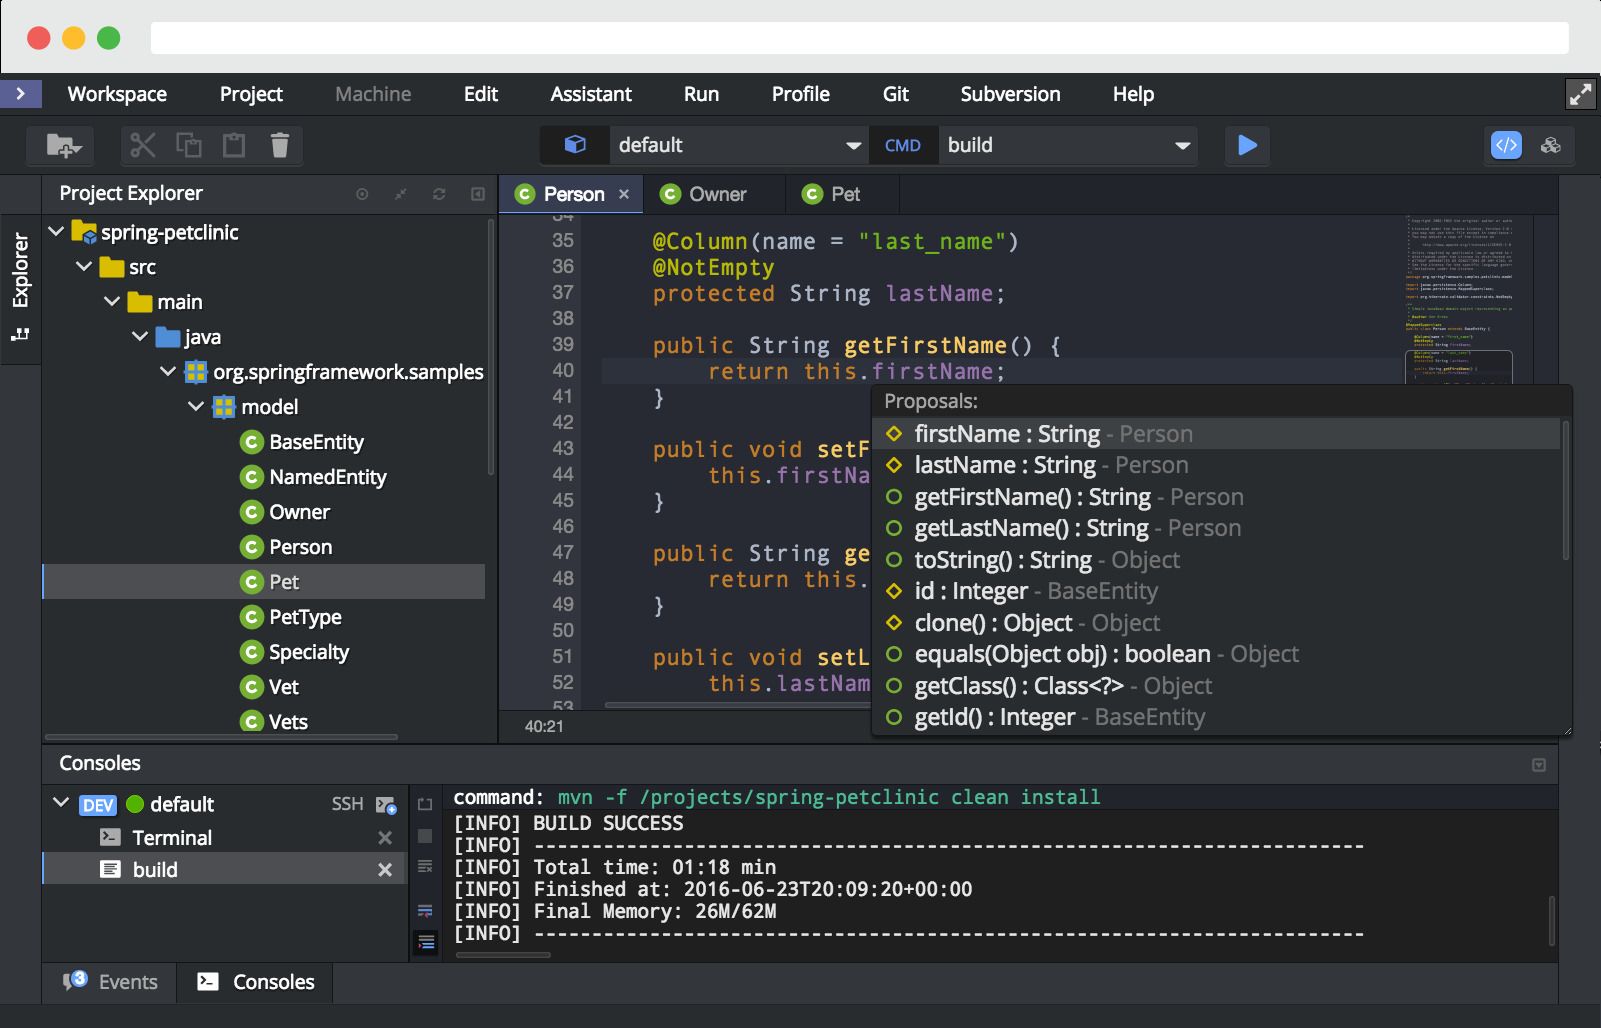The image size is (1601, 1028).
Task: Refresh the Project Explorer tree
Action: tap(439, 194)
